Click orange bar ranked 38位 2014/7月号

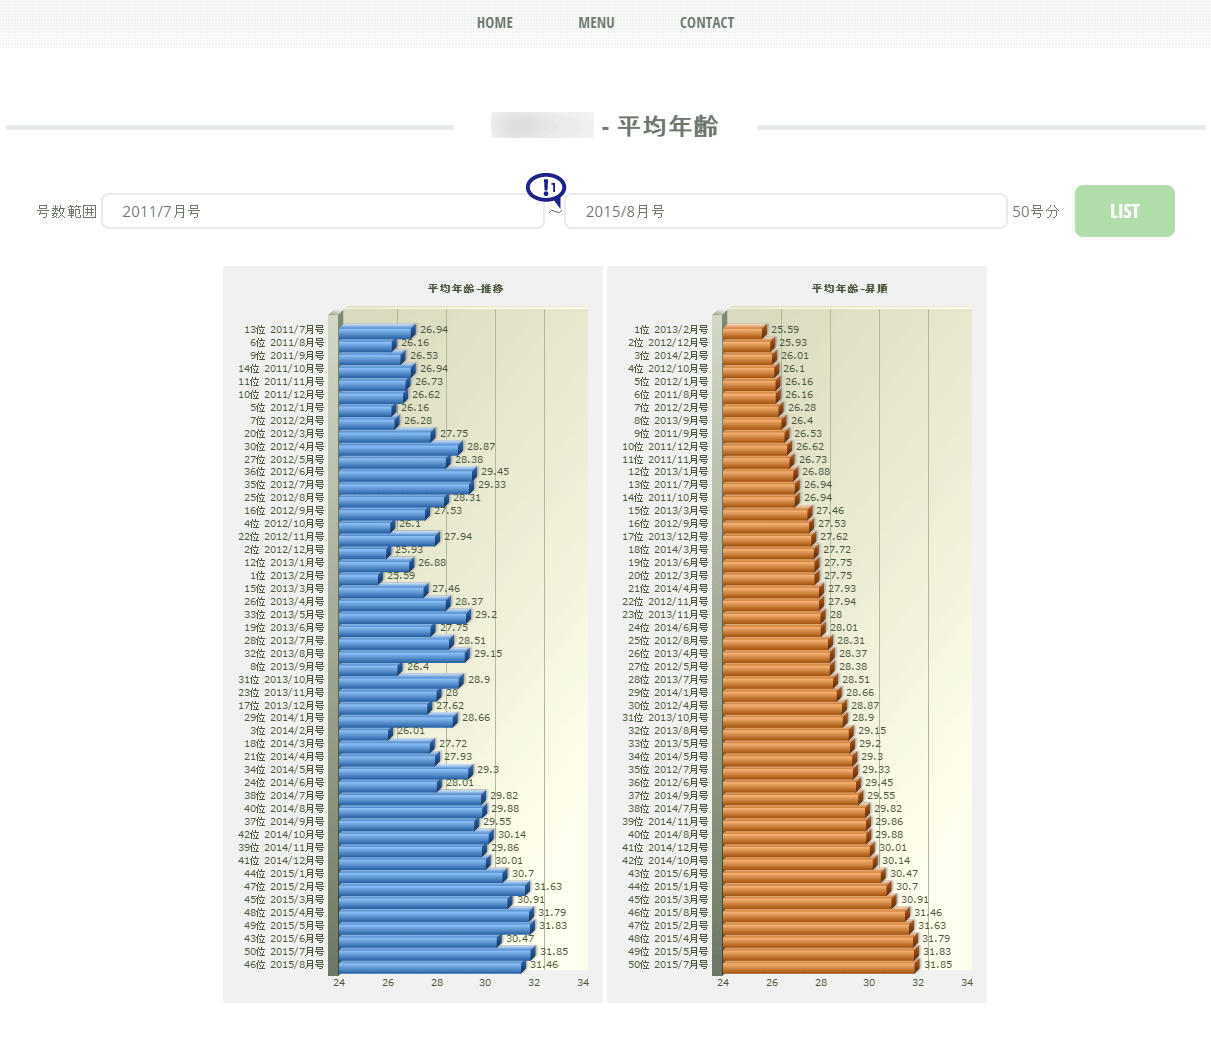coord(794,810)
